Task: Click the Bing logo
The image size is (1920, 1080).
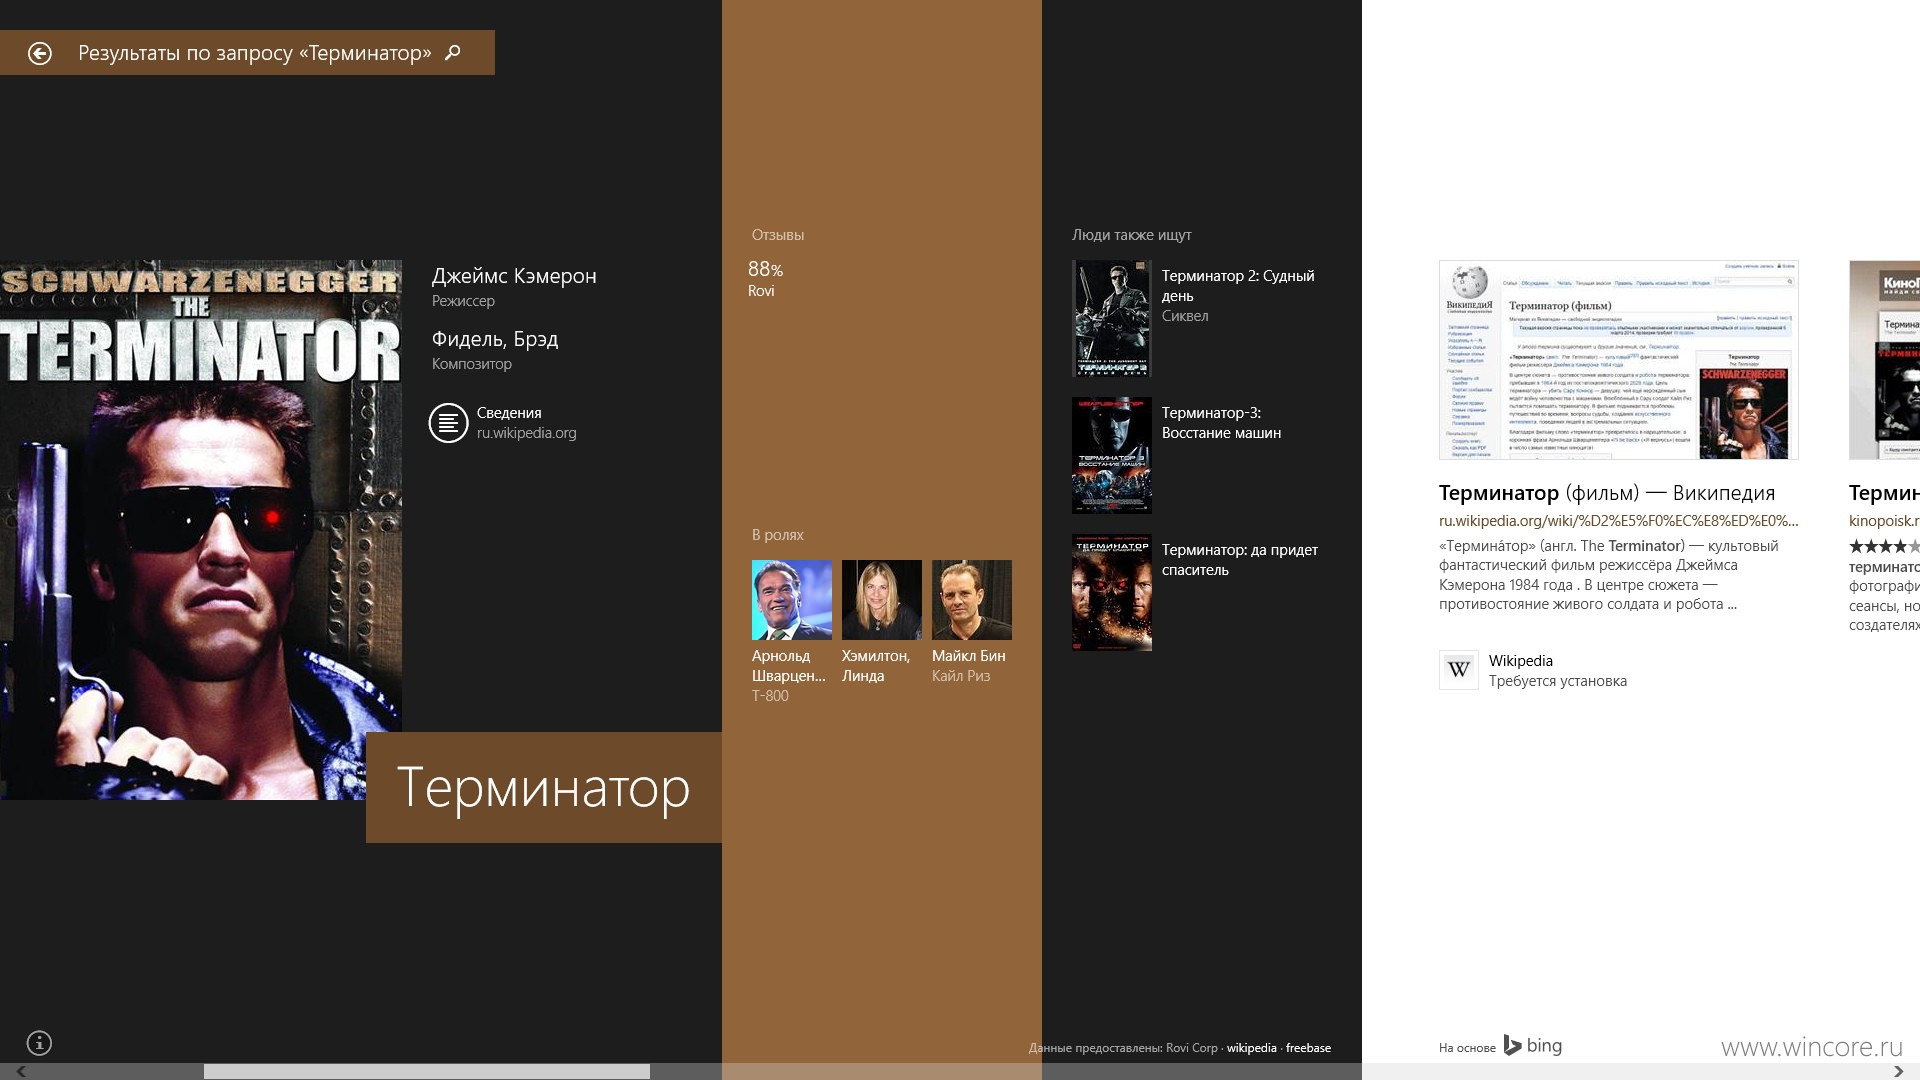Action: pyautogui.click(x=1532, y=1046)
